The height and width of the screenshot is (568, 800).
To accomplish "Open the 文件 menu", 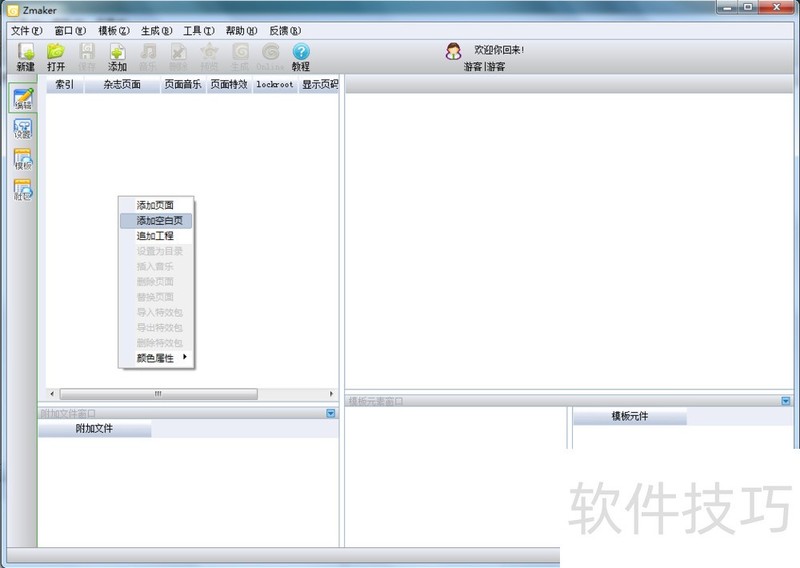I will pyautogui.click(x=26, y=31).
